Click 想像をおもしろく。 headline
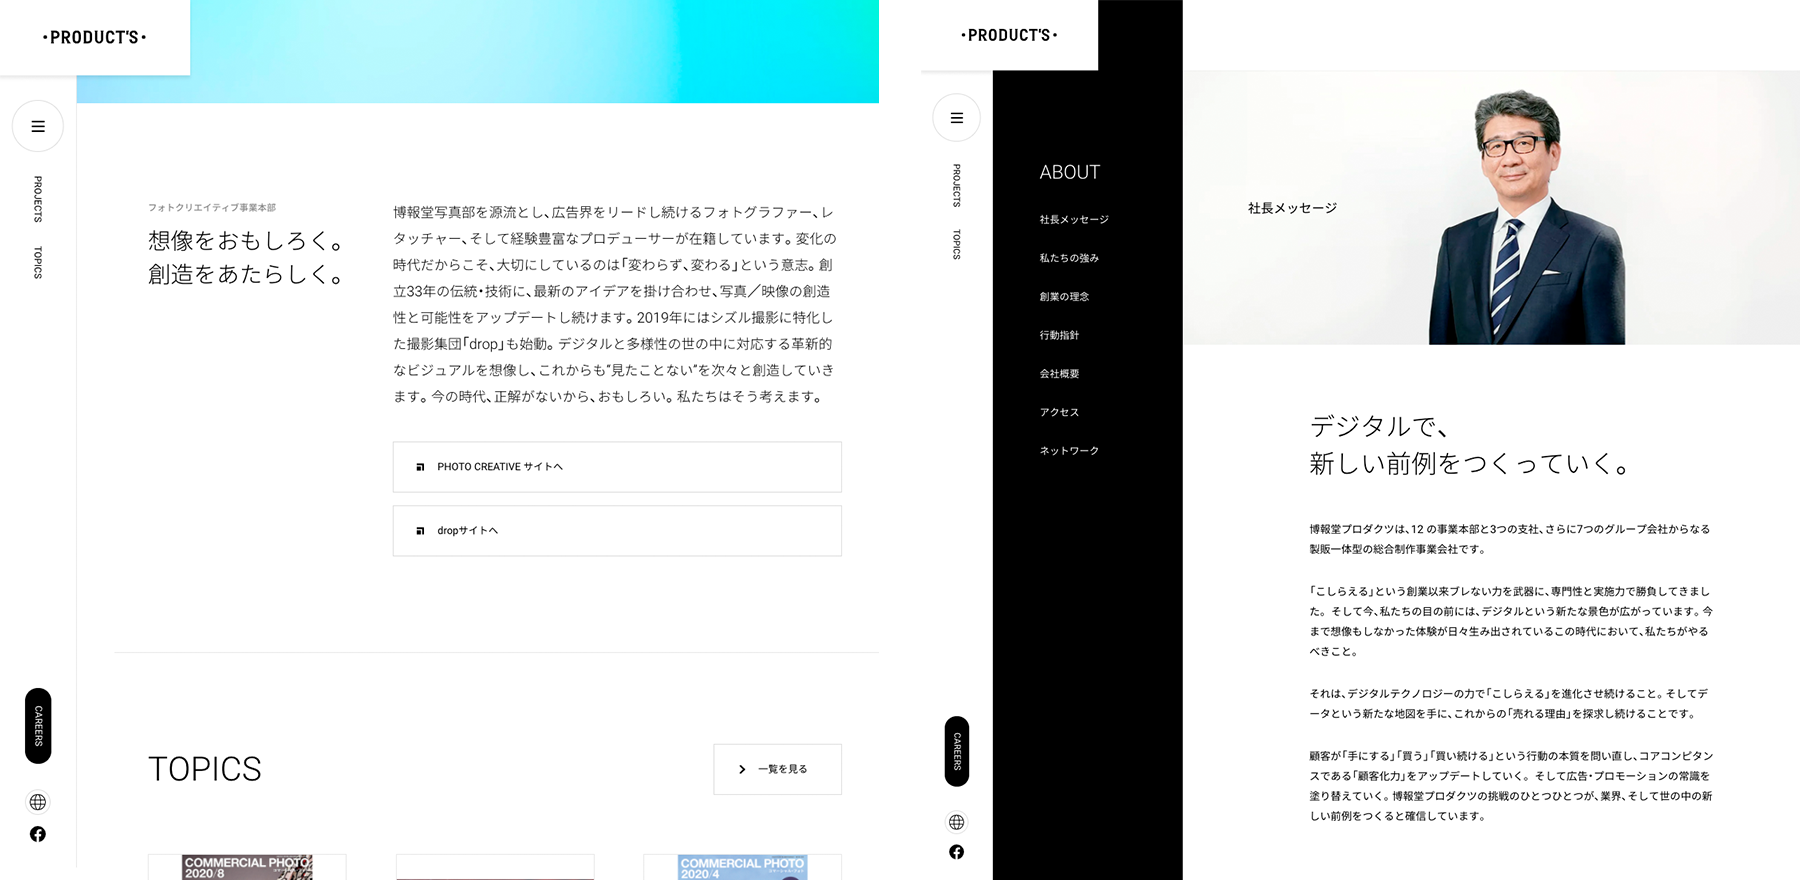The image size is (1800, 880). click(247, 241)
